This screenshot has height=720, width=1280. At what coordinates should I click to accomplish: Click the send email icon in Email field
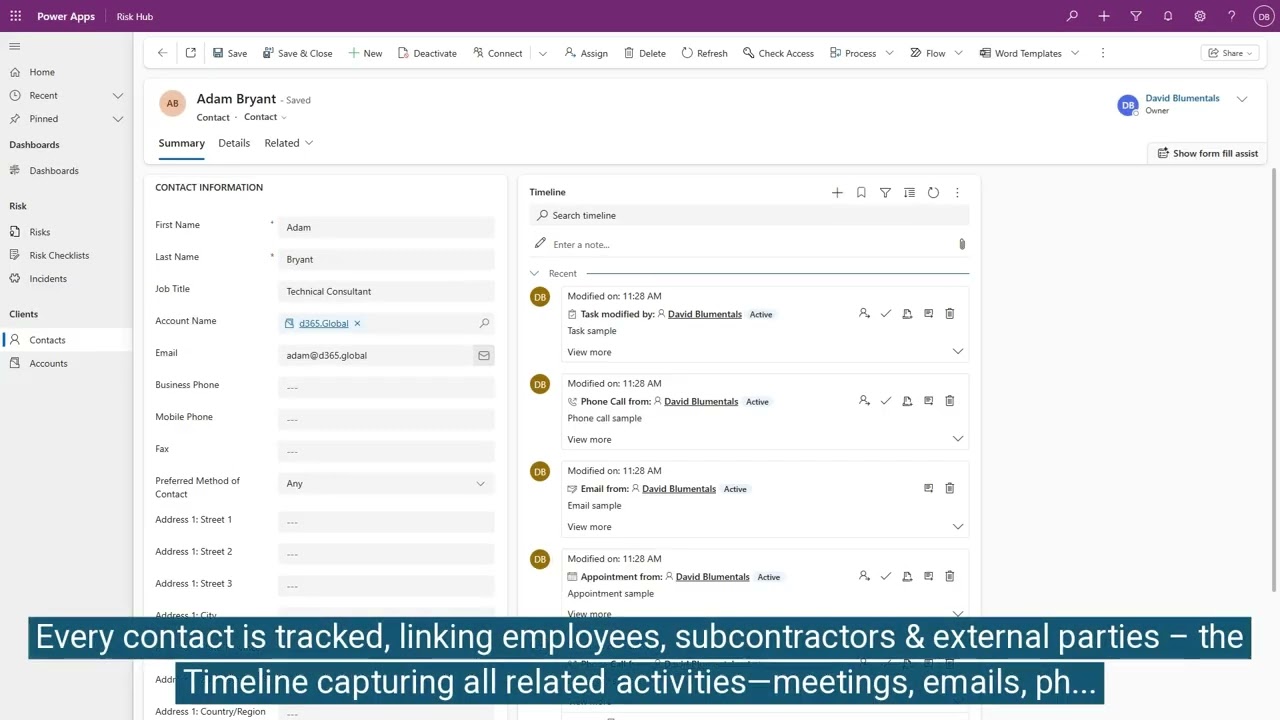(x=484, y=355)
